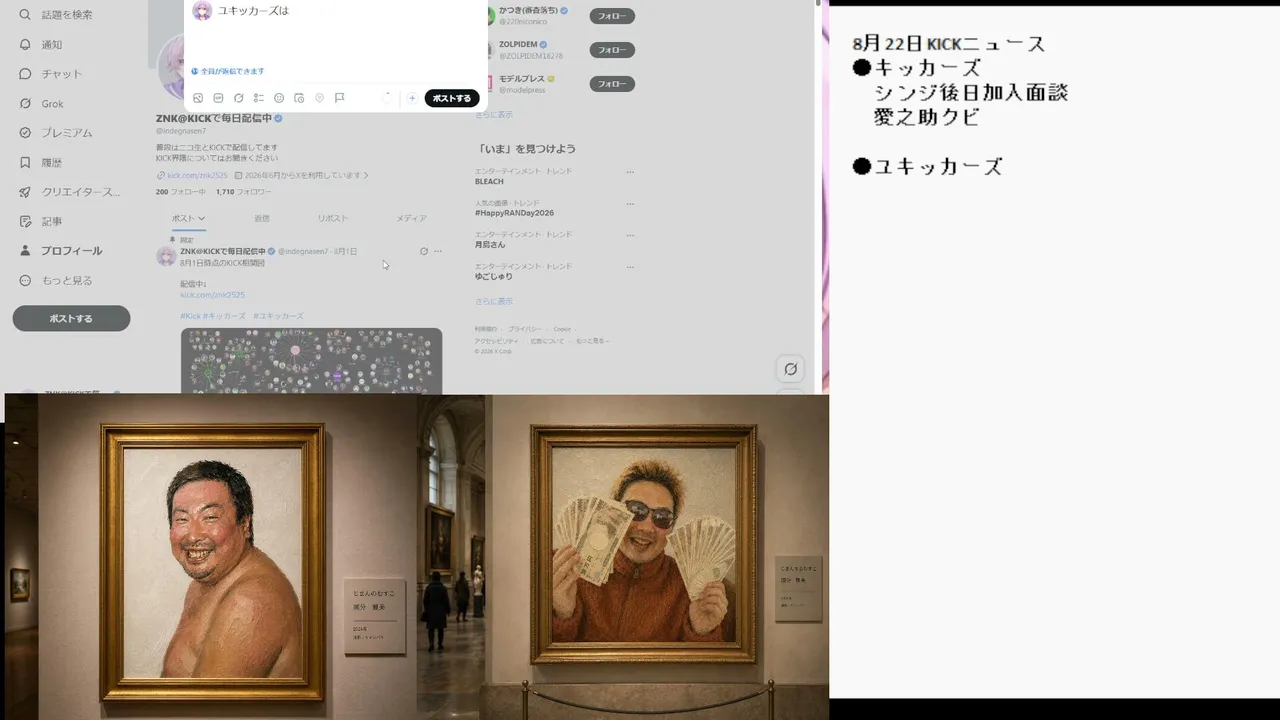Add an image to the post

[x=198, y=98]
